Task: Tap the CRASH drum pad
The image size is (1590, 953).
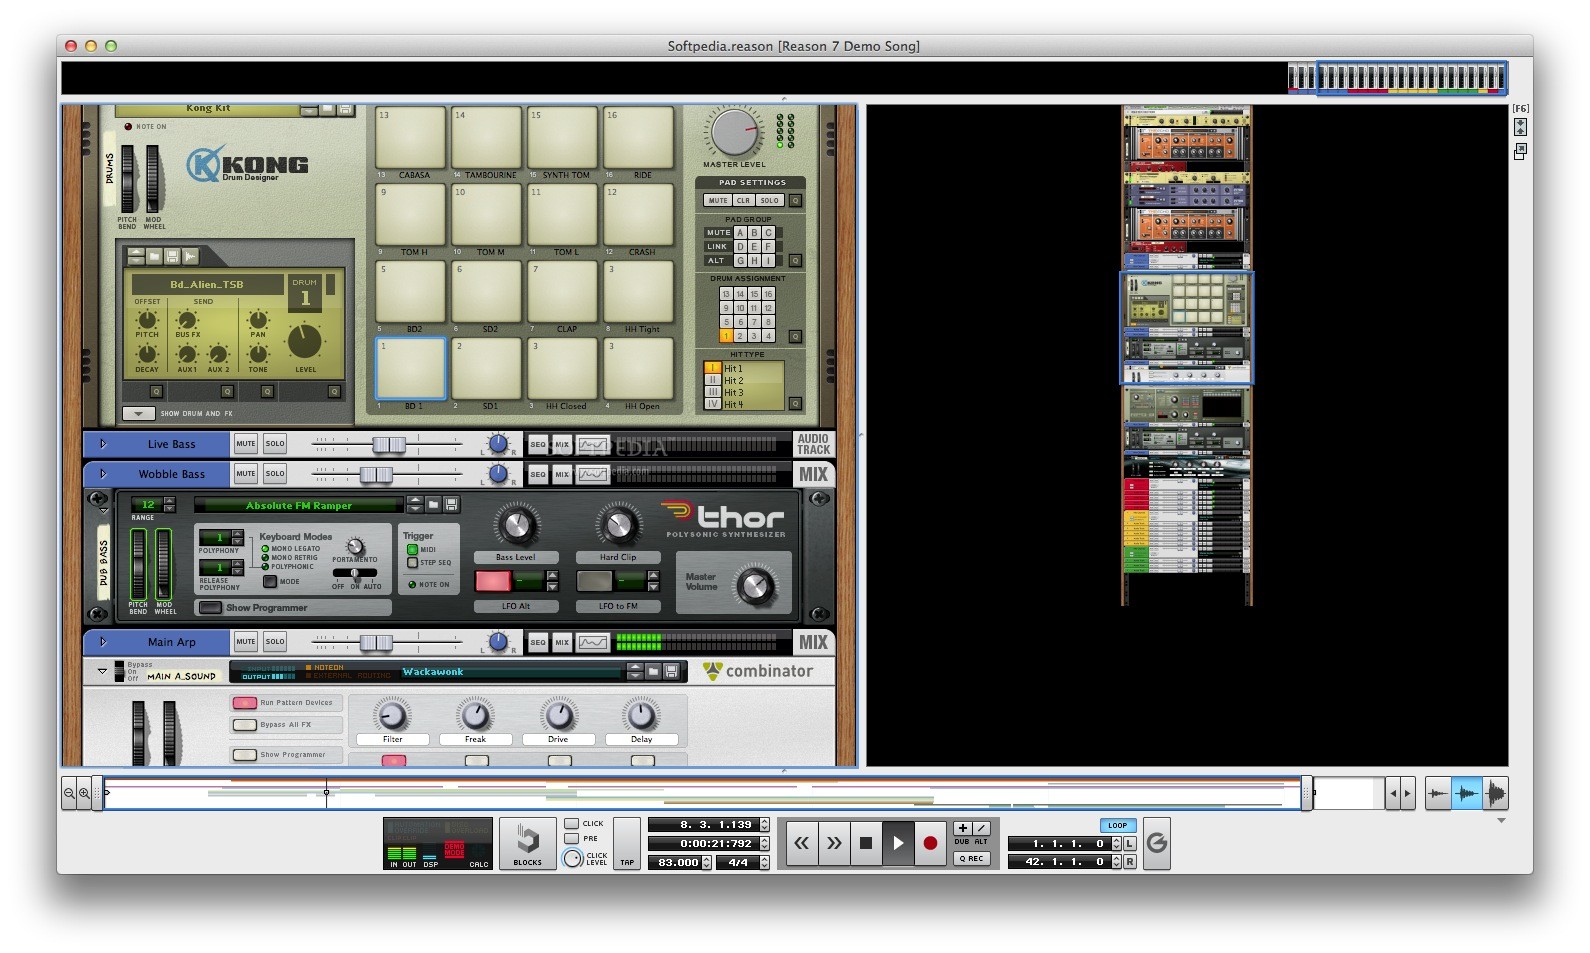Action: (639, 215)
